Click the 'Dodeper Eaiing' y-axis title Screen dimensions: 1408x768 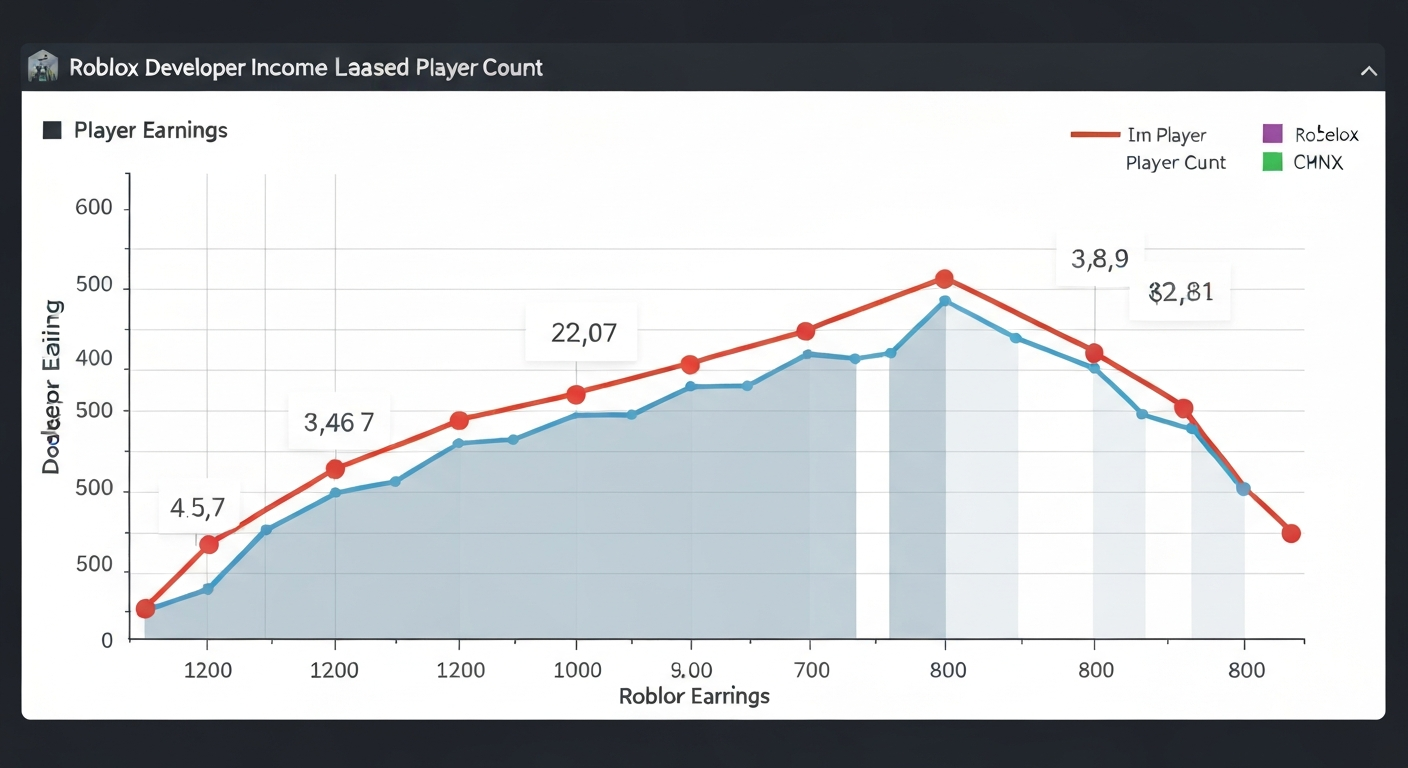pos(52,386)
